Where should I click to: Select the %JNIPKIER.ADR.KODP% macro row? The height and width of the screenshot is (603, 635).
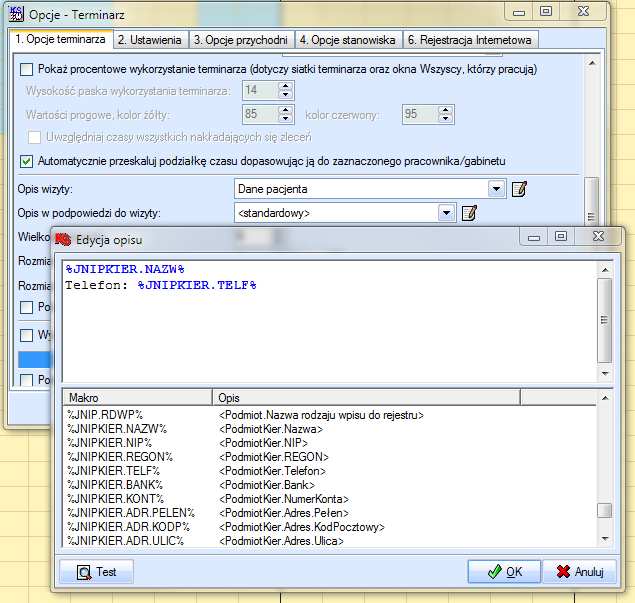[330, 527]
